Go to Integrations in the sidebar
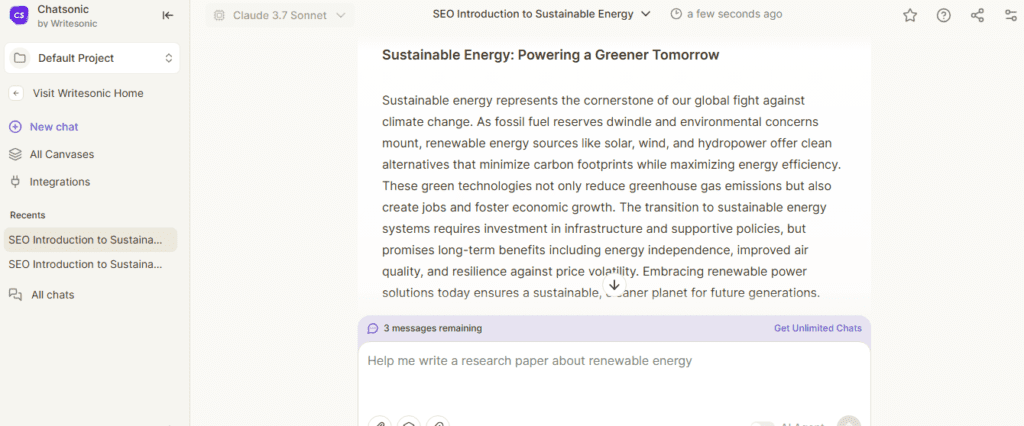The width and height of the screenshot is (1024, 426). click(x=59, y=182)
